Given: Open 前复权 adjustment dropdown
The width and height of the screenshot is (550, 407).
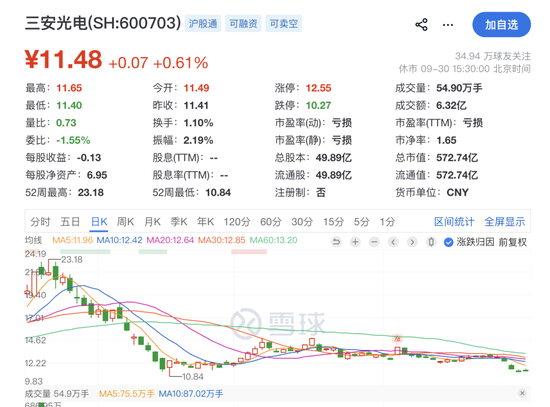Looking at the screenshot, I should [512, 242].
